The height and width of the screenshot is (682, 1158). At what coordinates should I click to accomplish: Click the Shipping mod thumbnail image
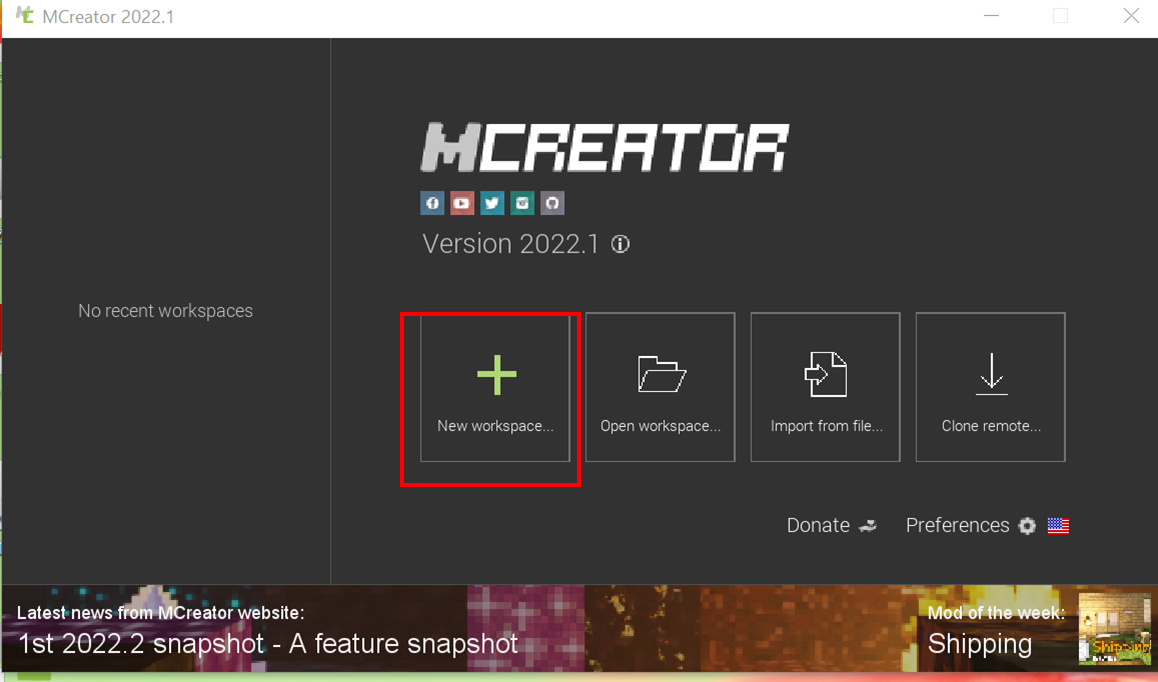click(1115, 629)
